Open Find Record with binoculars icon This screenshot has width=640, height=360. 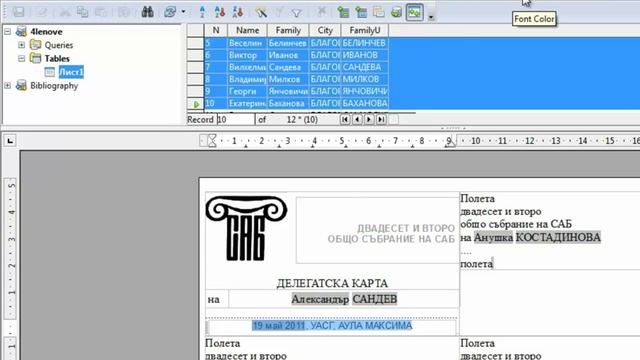pyautogui.click(x=147, y=12)
